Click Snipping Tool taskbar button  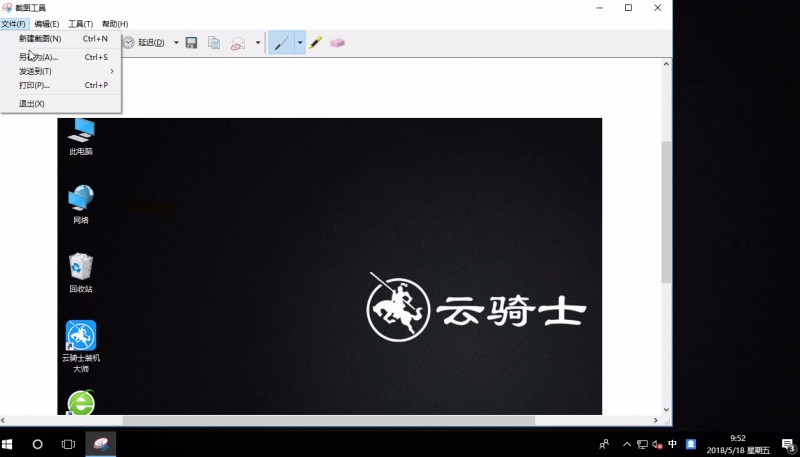(101, 444)
